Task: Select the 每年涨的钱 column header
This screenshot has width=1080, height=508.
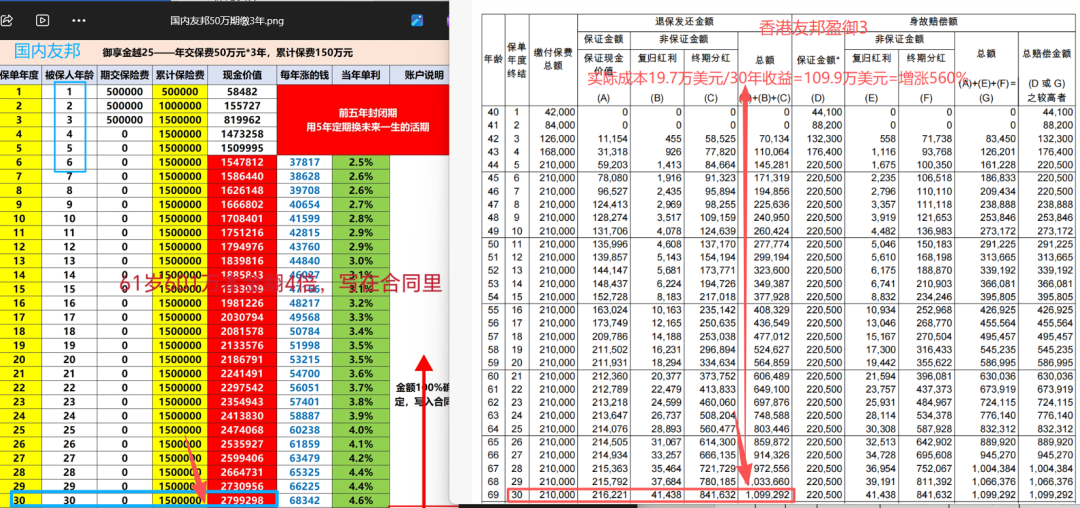Action: click(x=305, y=75)
